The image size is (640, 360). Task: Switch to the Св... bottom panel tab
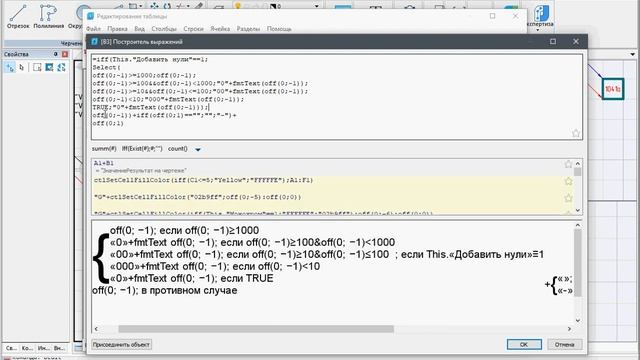(11, 348)
